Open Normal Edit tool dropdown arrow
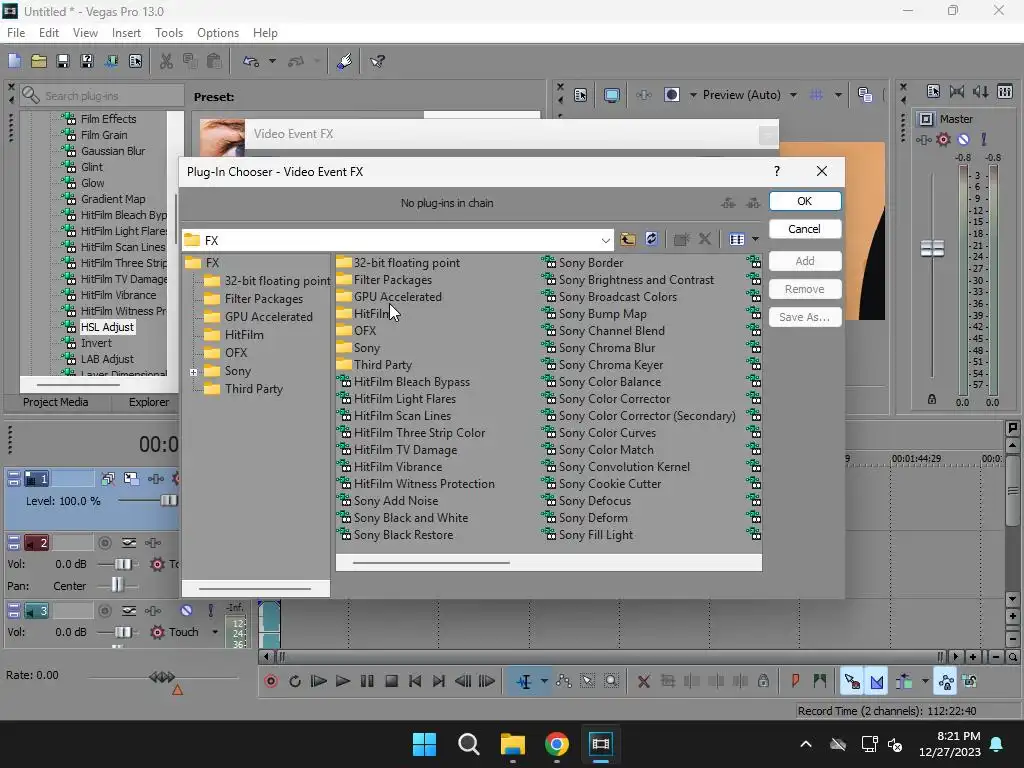This screenshot has width=1024, height=768. [x=544, y=681]
